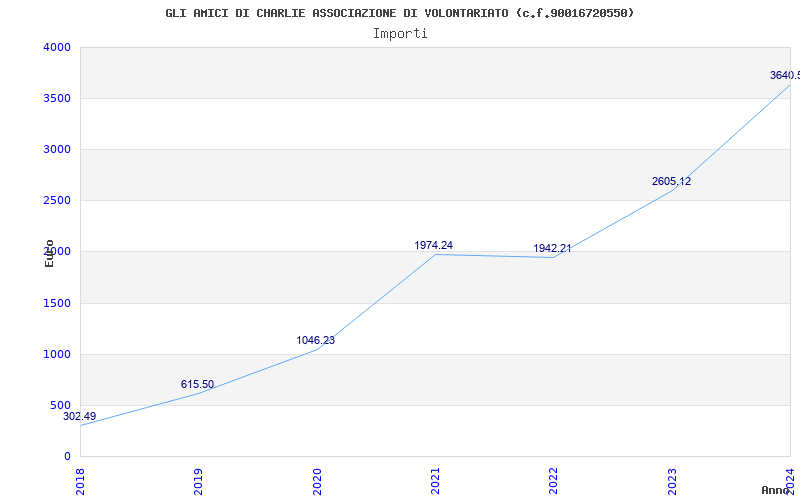Image resolution: width=800 pixels, height=500 pixels.
Task: Click the 1974.24 data label
Action: 434,245
